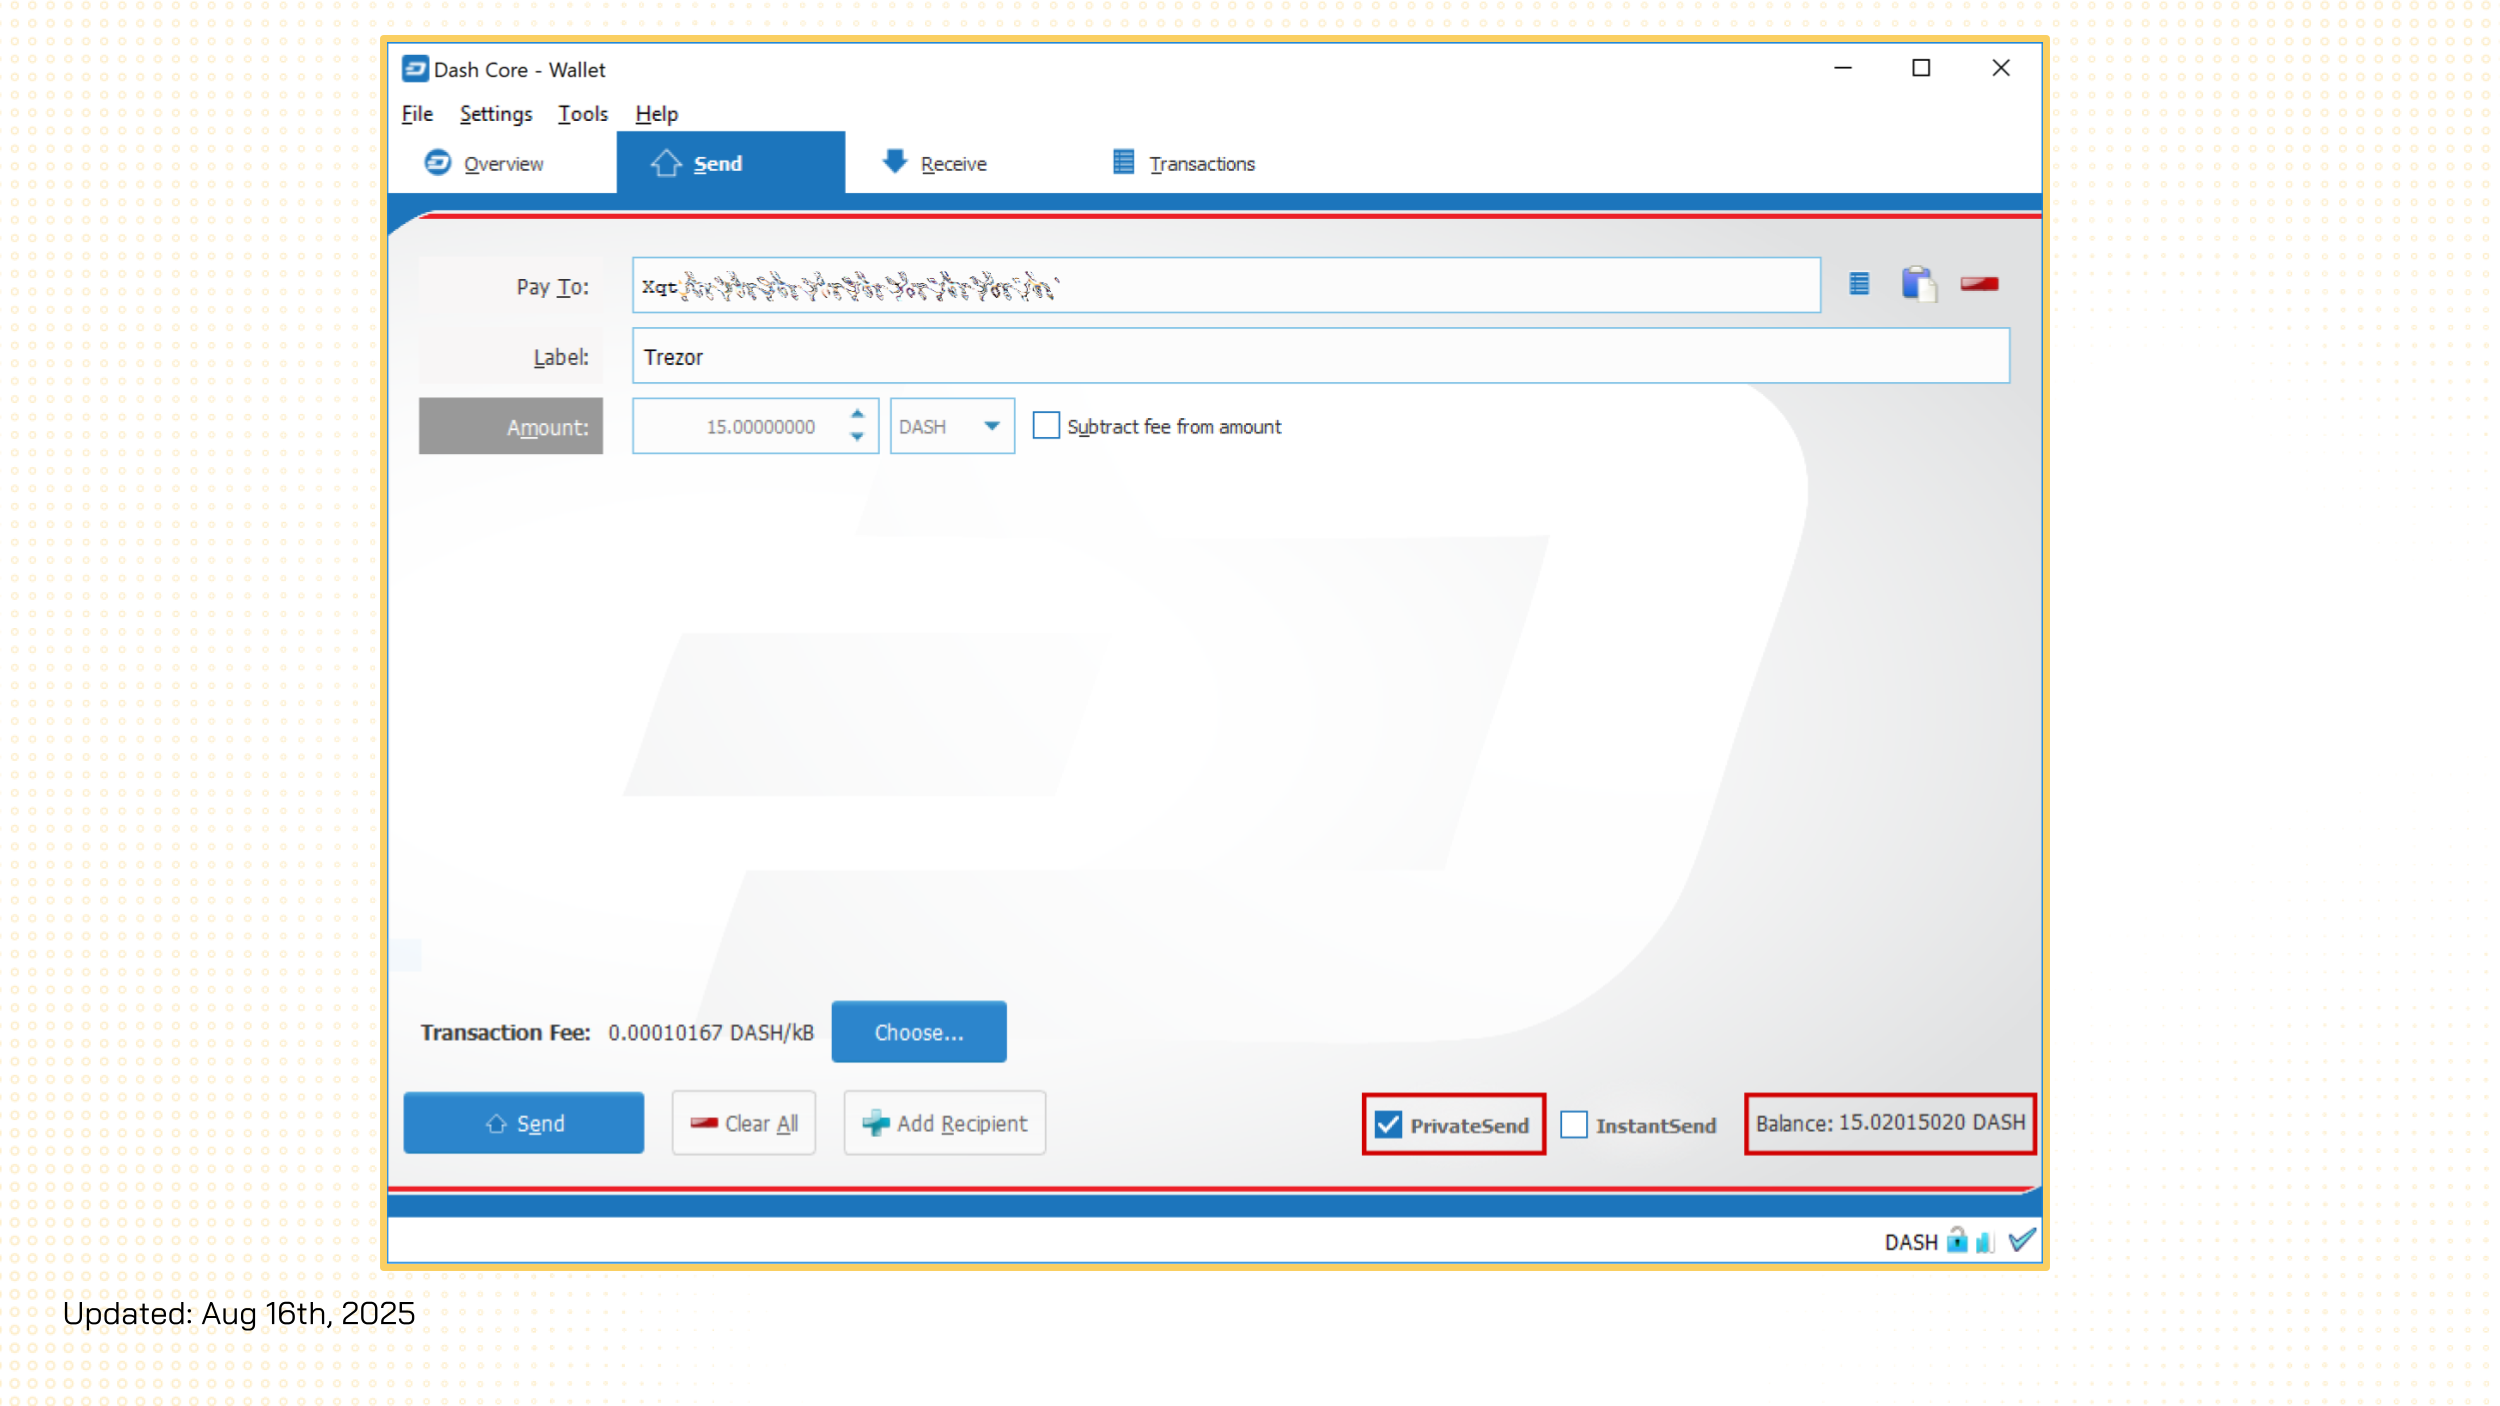Viewport: 2500px width, 1406px height.
Task: Paste address from clipboard icon
Action: (1919, 284)
